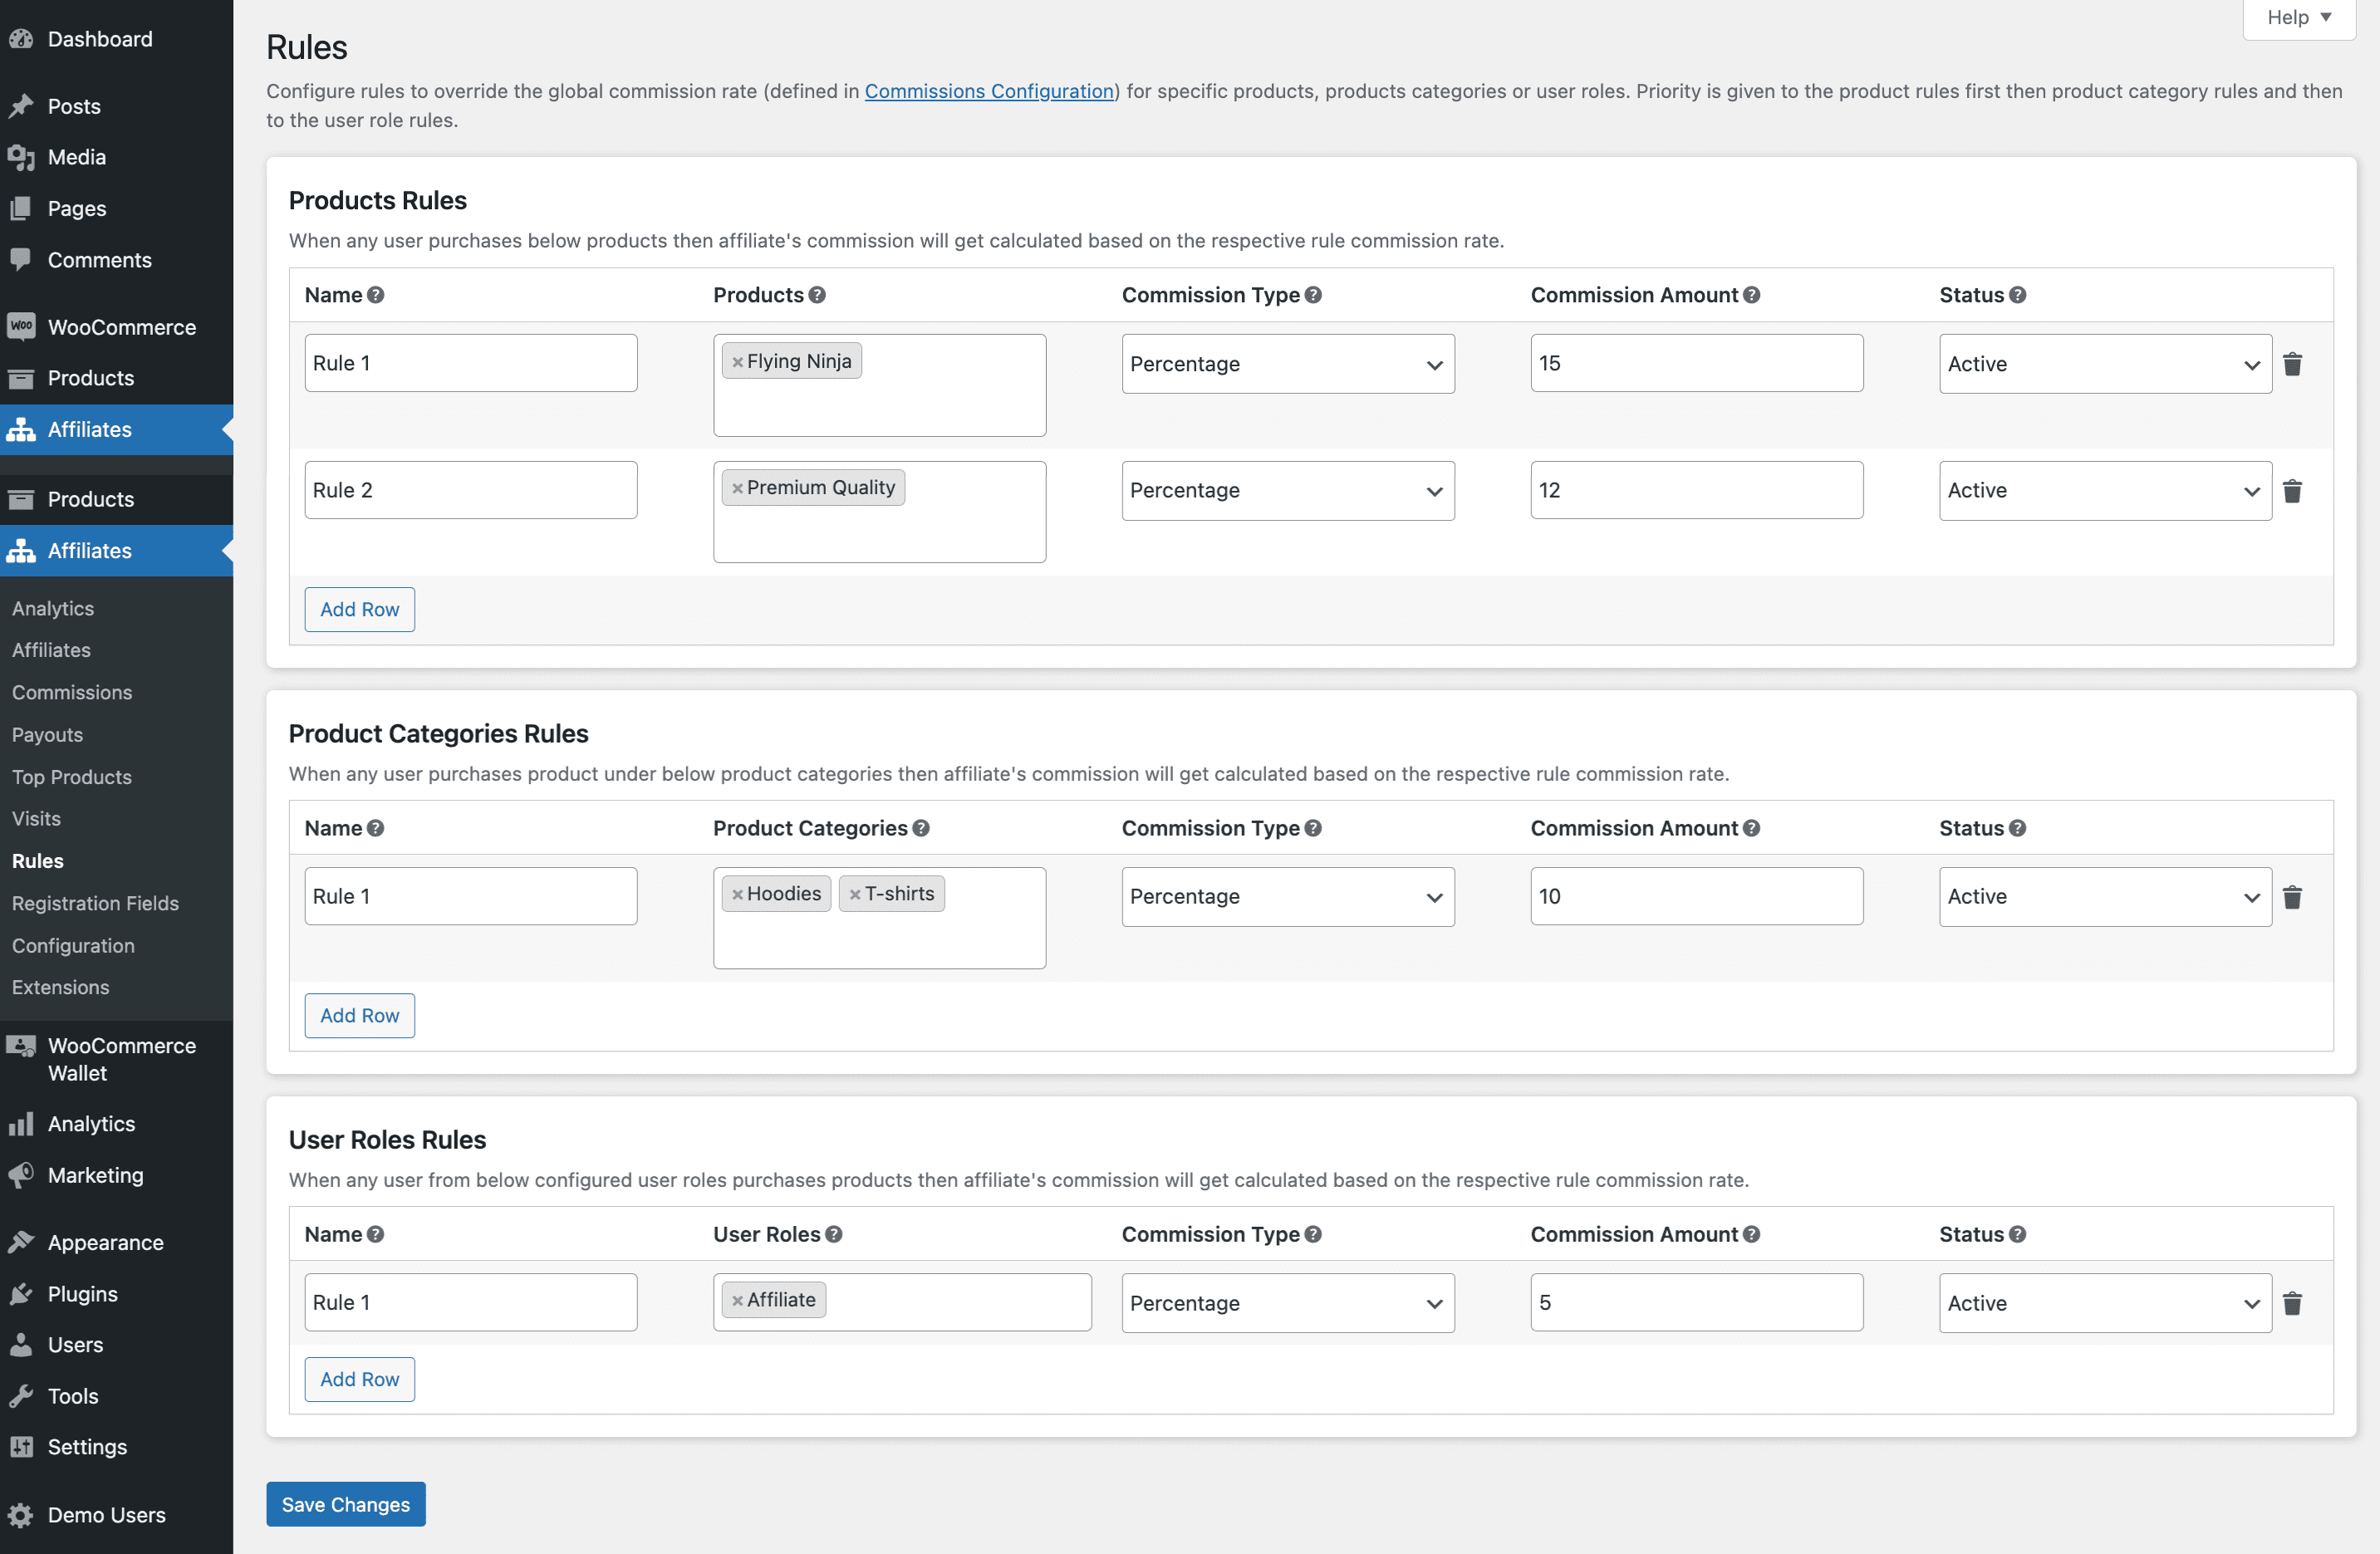Image resolution: width=2380 pixels, height=1554 pixels.
Task: Click help icon next to Products header
Action: (817, 295)
